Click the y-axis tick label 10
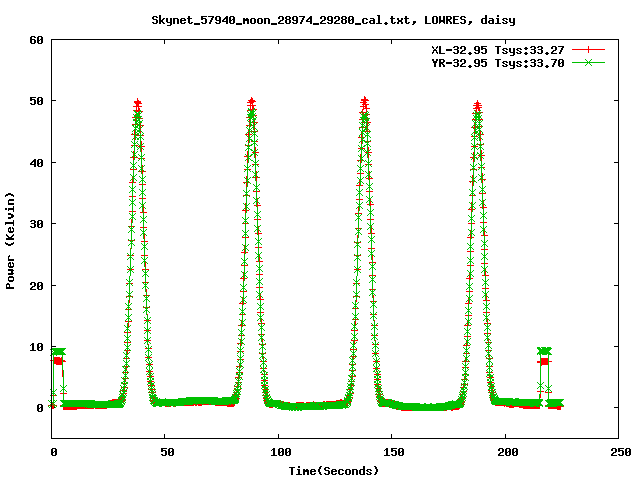The width and height of the screenshot is (640, 480). pos(36,347)
